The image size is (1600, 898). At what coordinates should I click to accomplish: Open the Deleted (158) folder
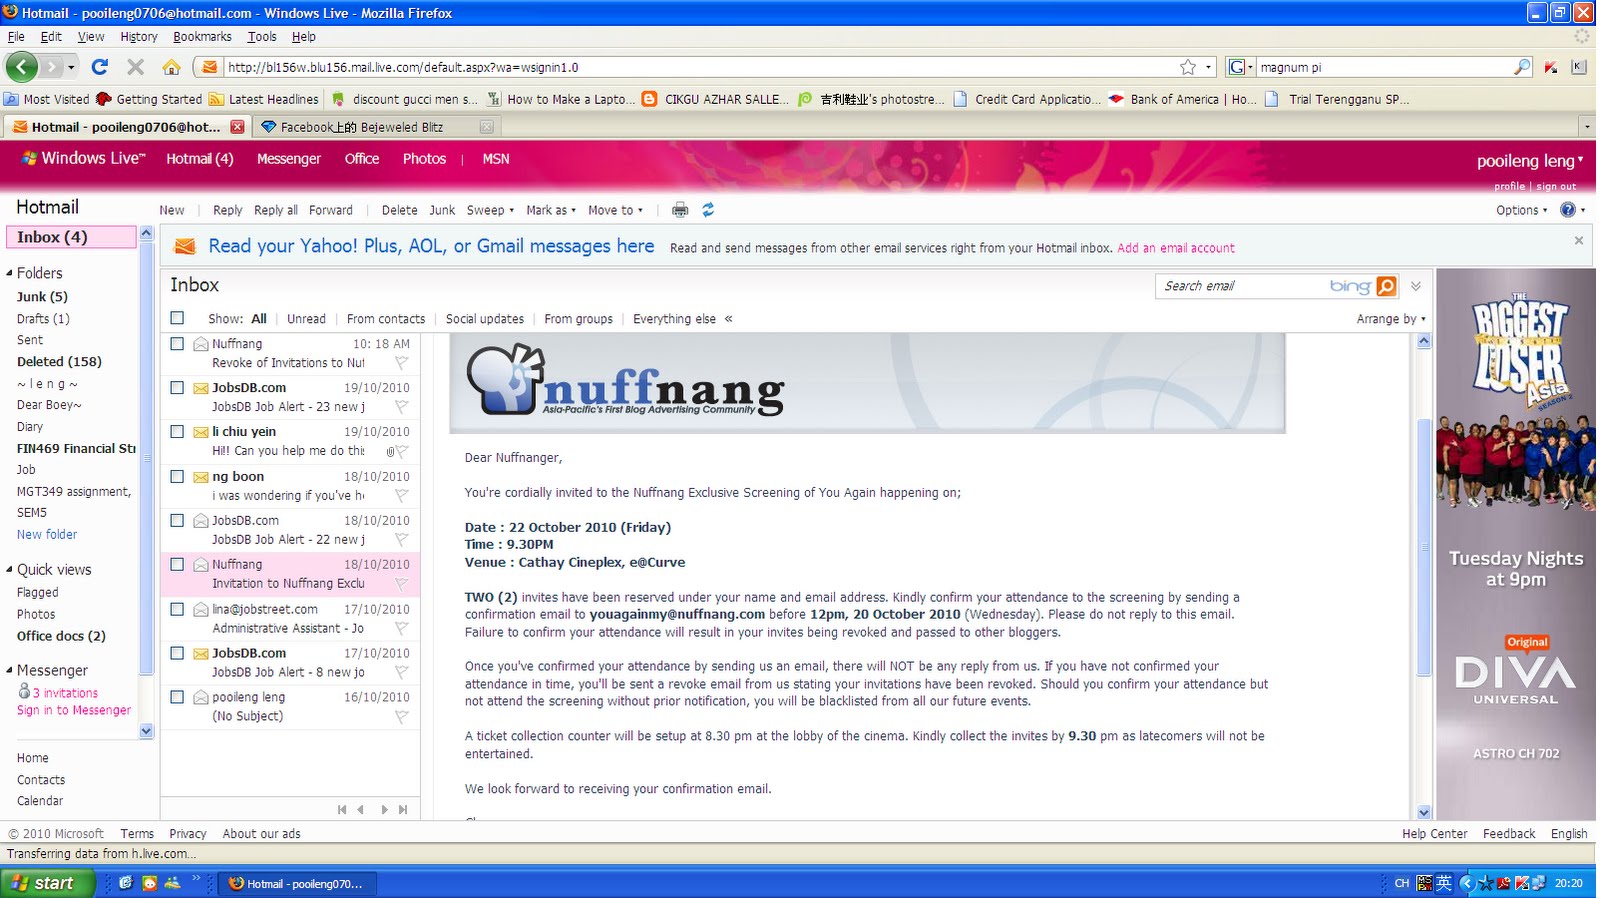[x=59, y=362]
